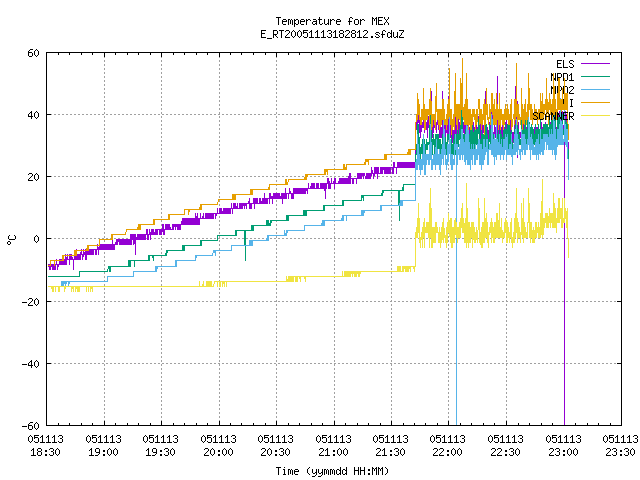
Task: Click the x-axis tick label 21:00
Action: click(x=333, y=452)
